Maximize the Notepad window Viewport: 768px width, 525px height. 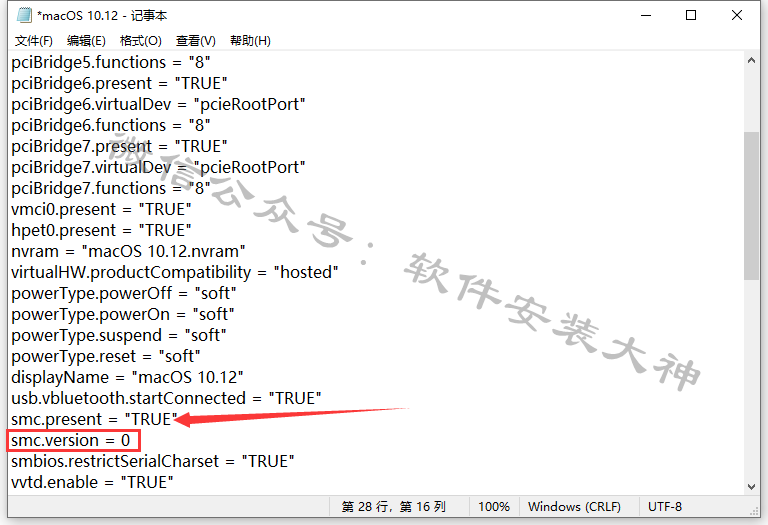point(691,15)
